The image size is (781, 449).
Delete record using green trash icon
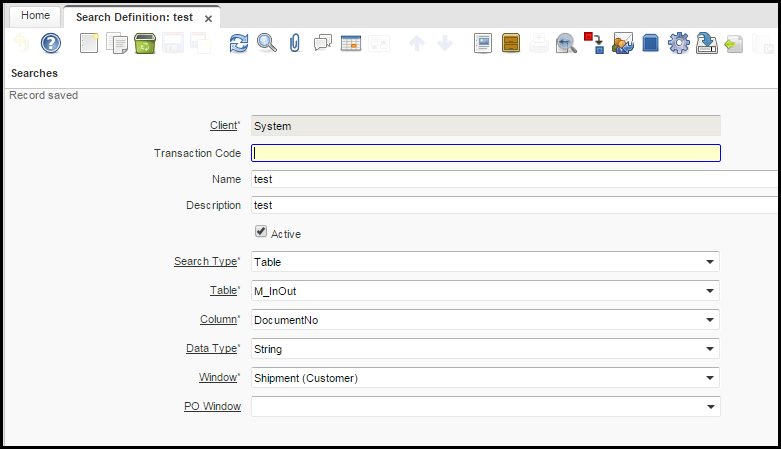[145, 43]
